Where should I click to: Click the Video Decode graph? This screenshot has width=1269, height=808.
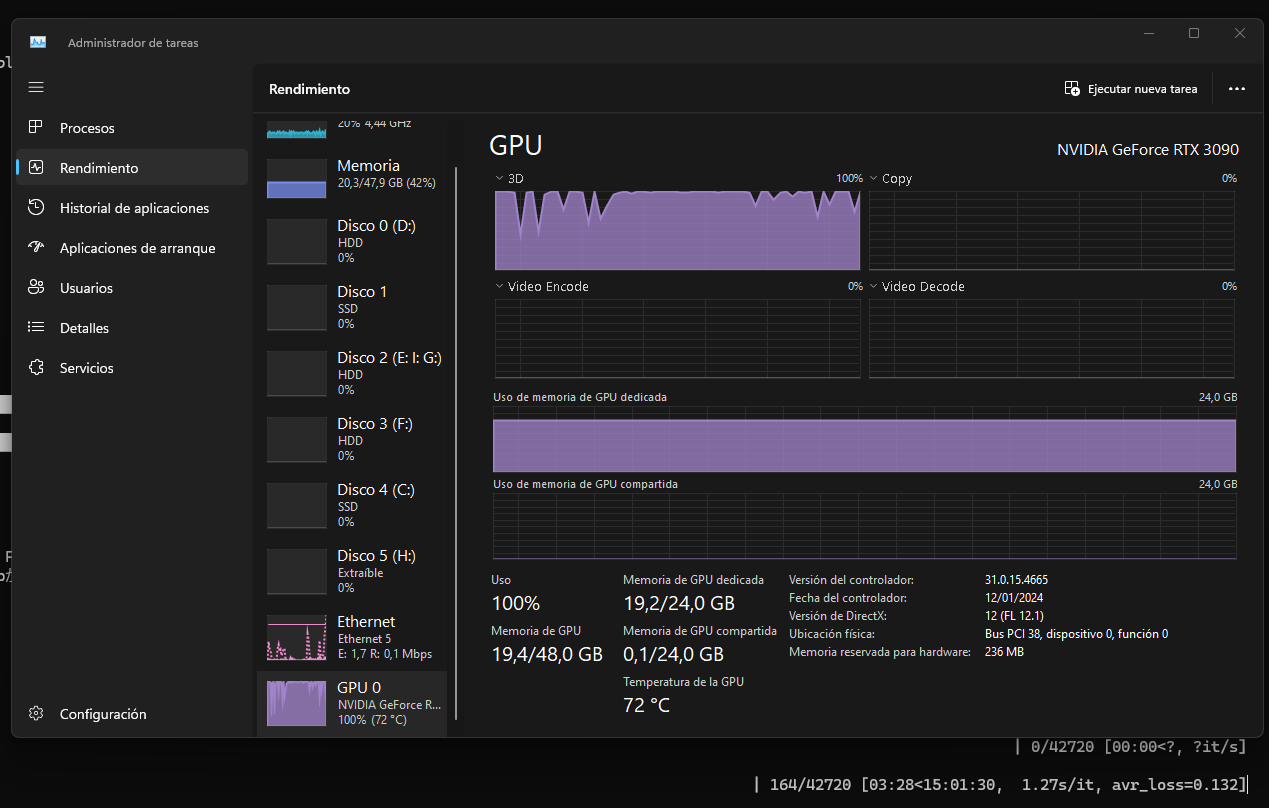(x=1052, y=338)
